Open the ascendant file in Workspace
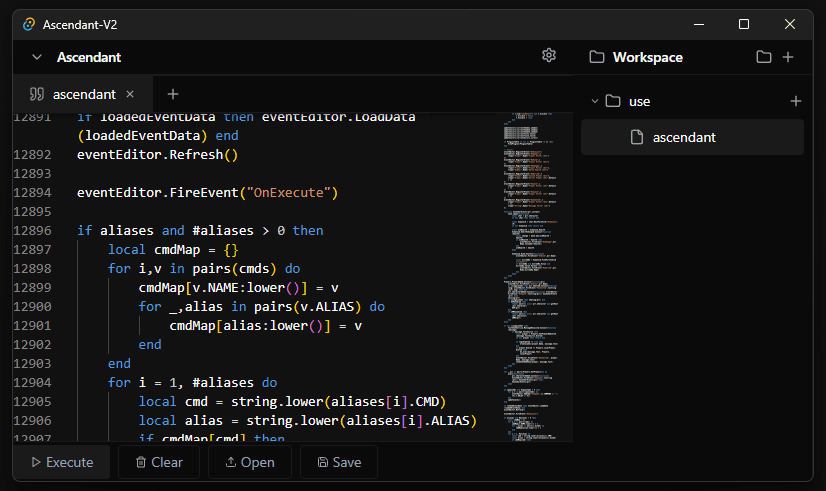 pos(692,138)
